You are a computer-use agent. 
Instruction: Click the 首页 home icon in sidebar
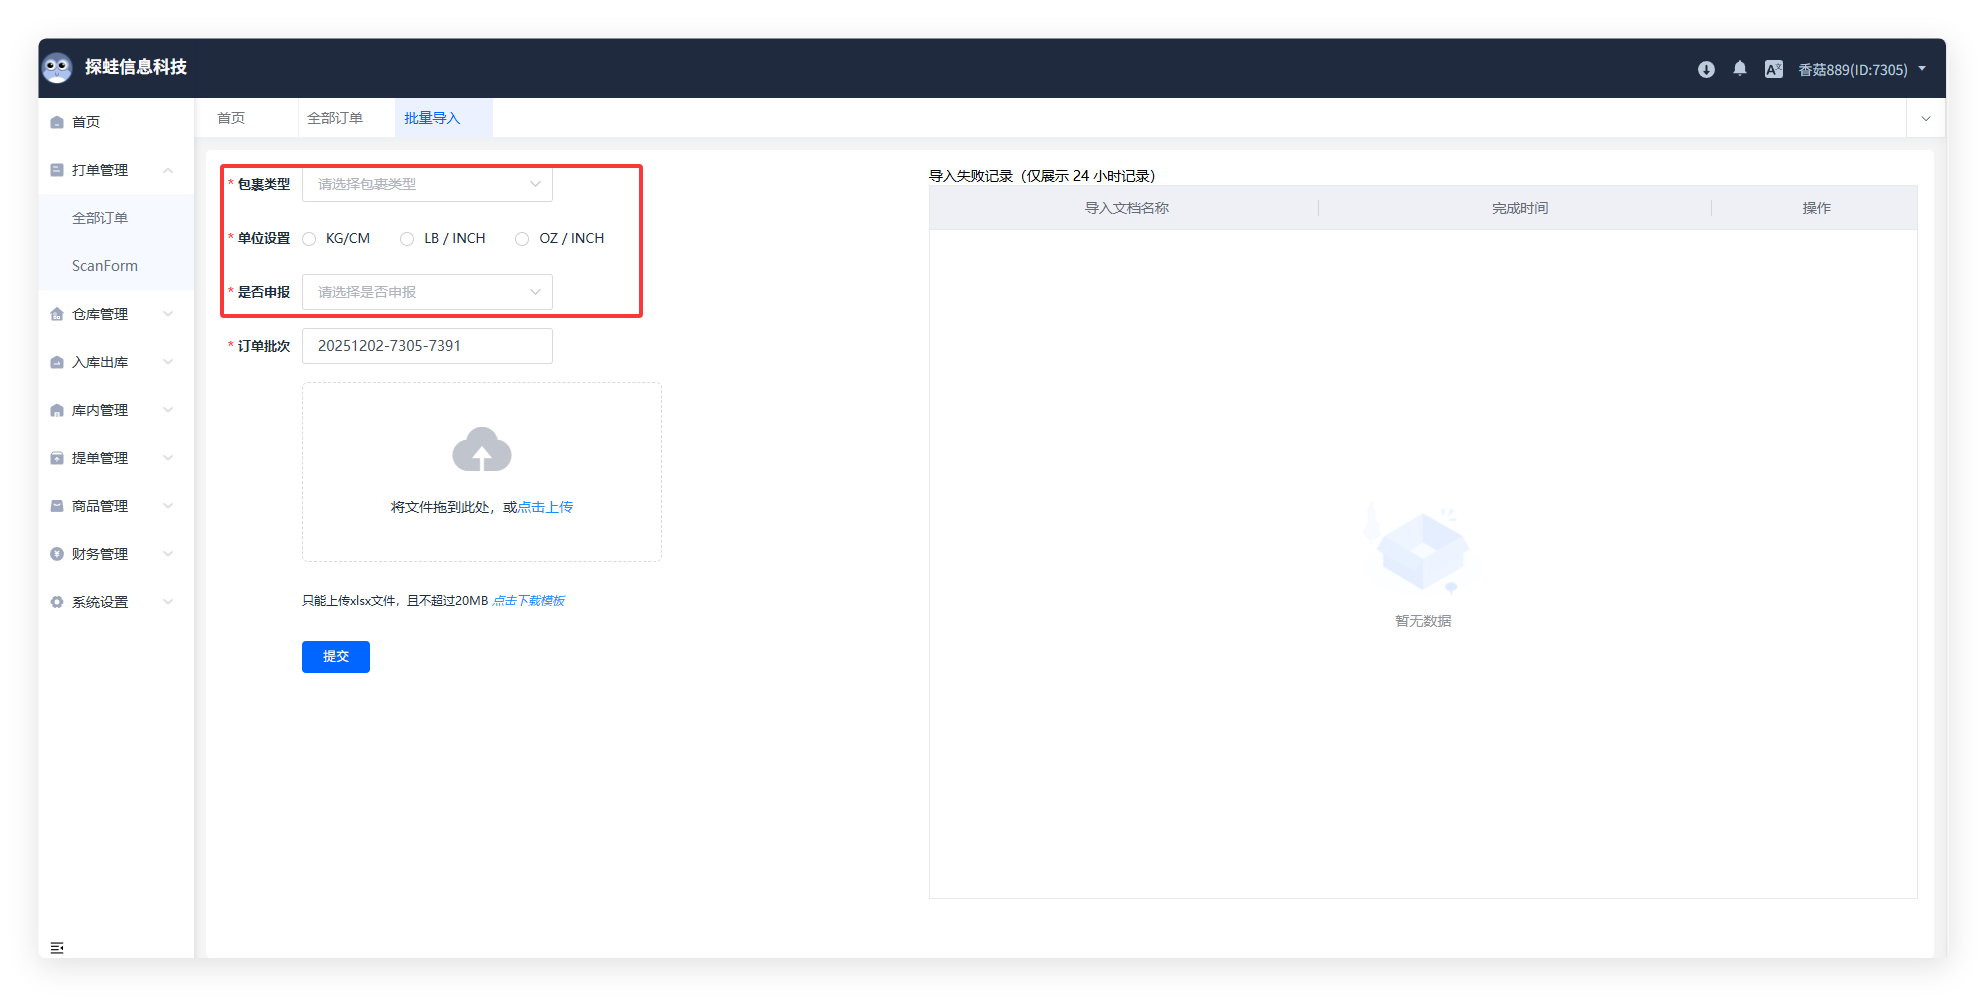57,122
